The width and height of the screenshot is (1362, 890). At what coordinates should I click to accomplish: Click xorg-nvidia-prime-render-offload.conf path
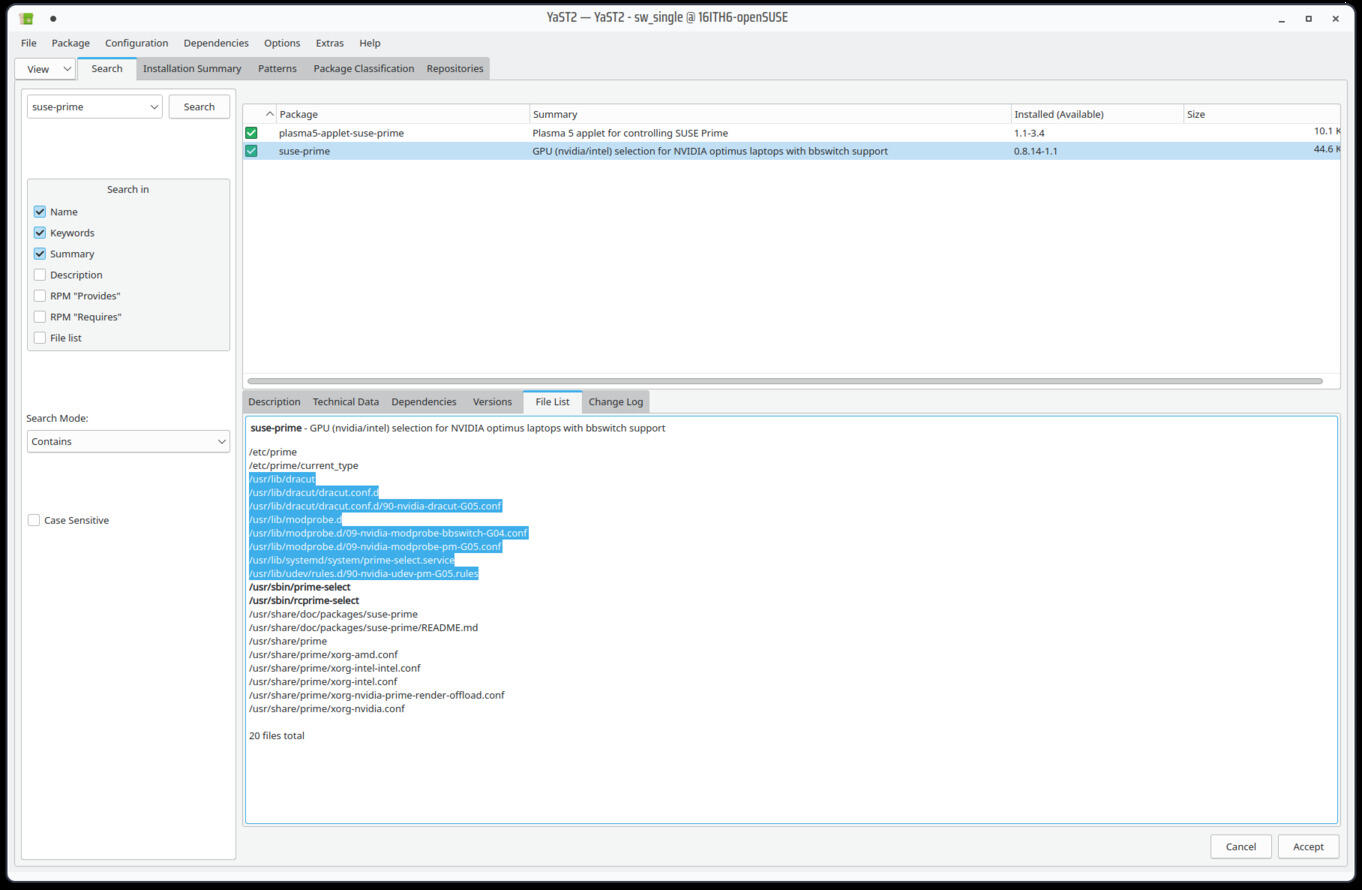coord(376,695)
